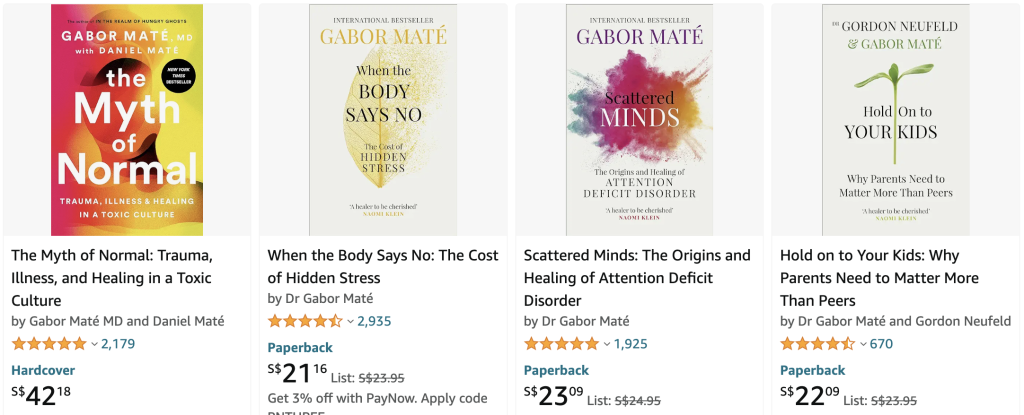Click Scattered Minds star rating icons

pyautogui.click(x=561, y=344)
